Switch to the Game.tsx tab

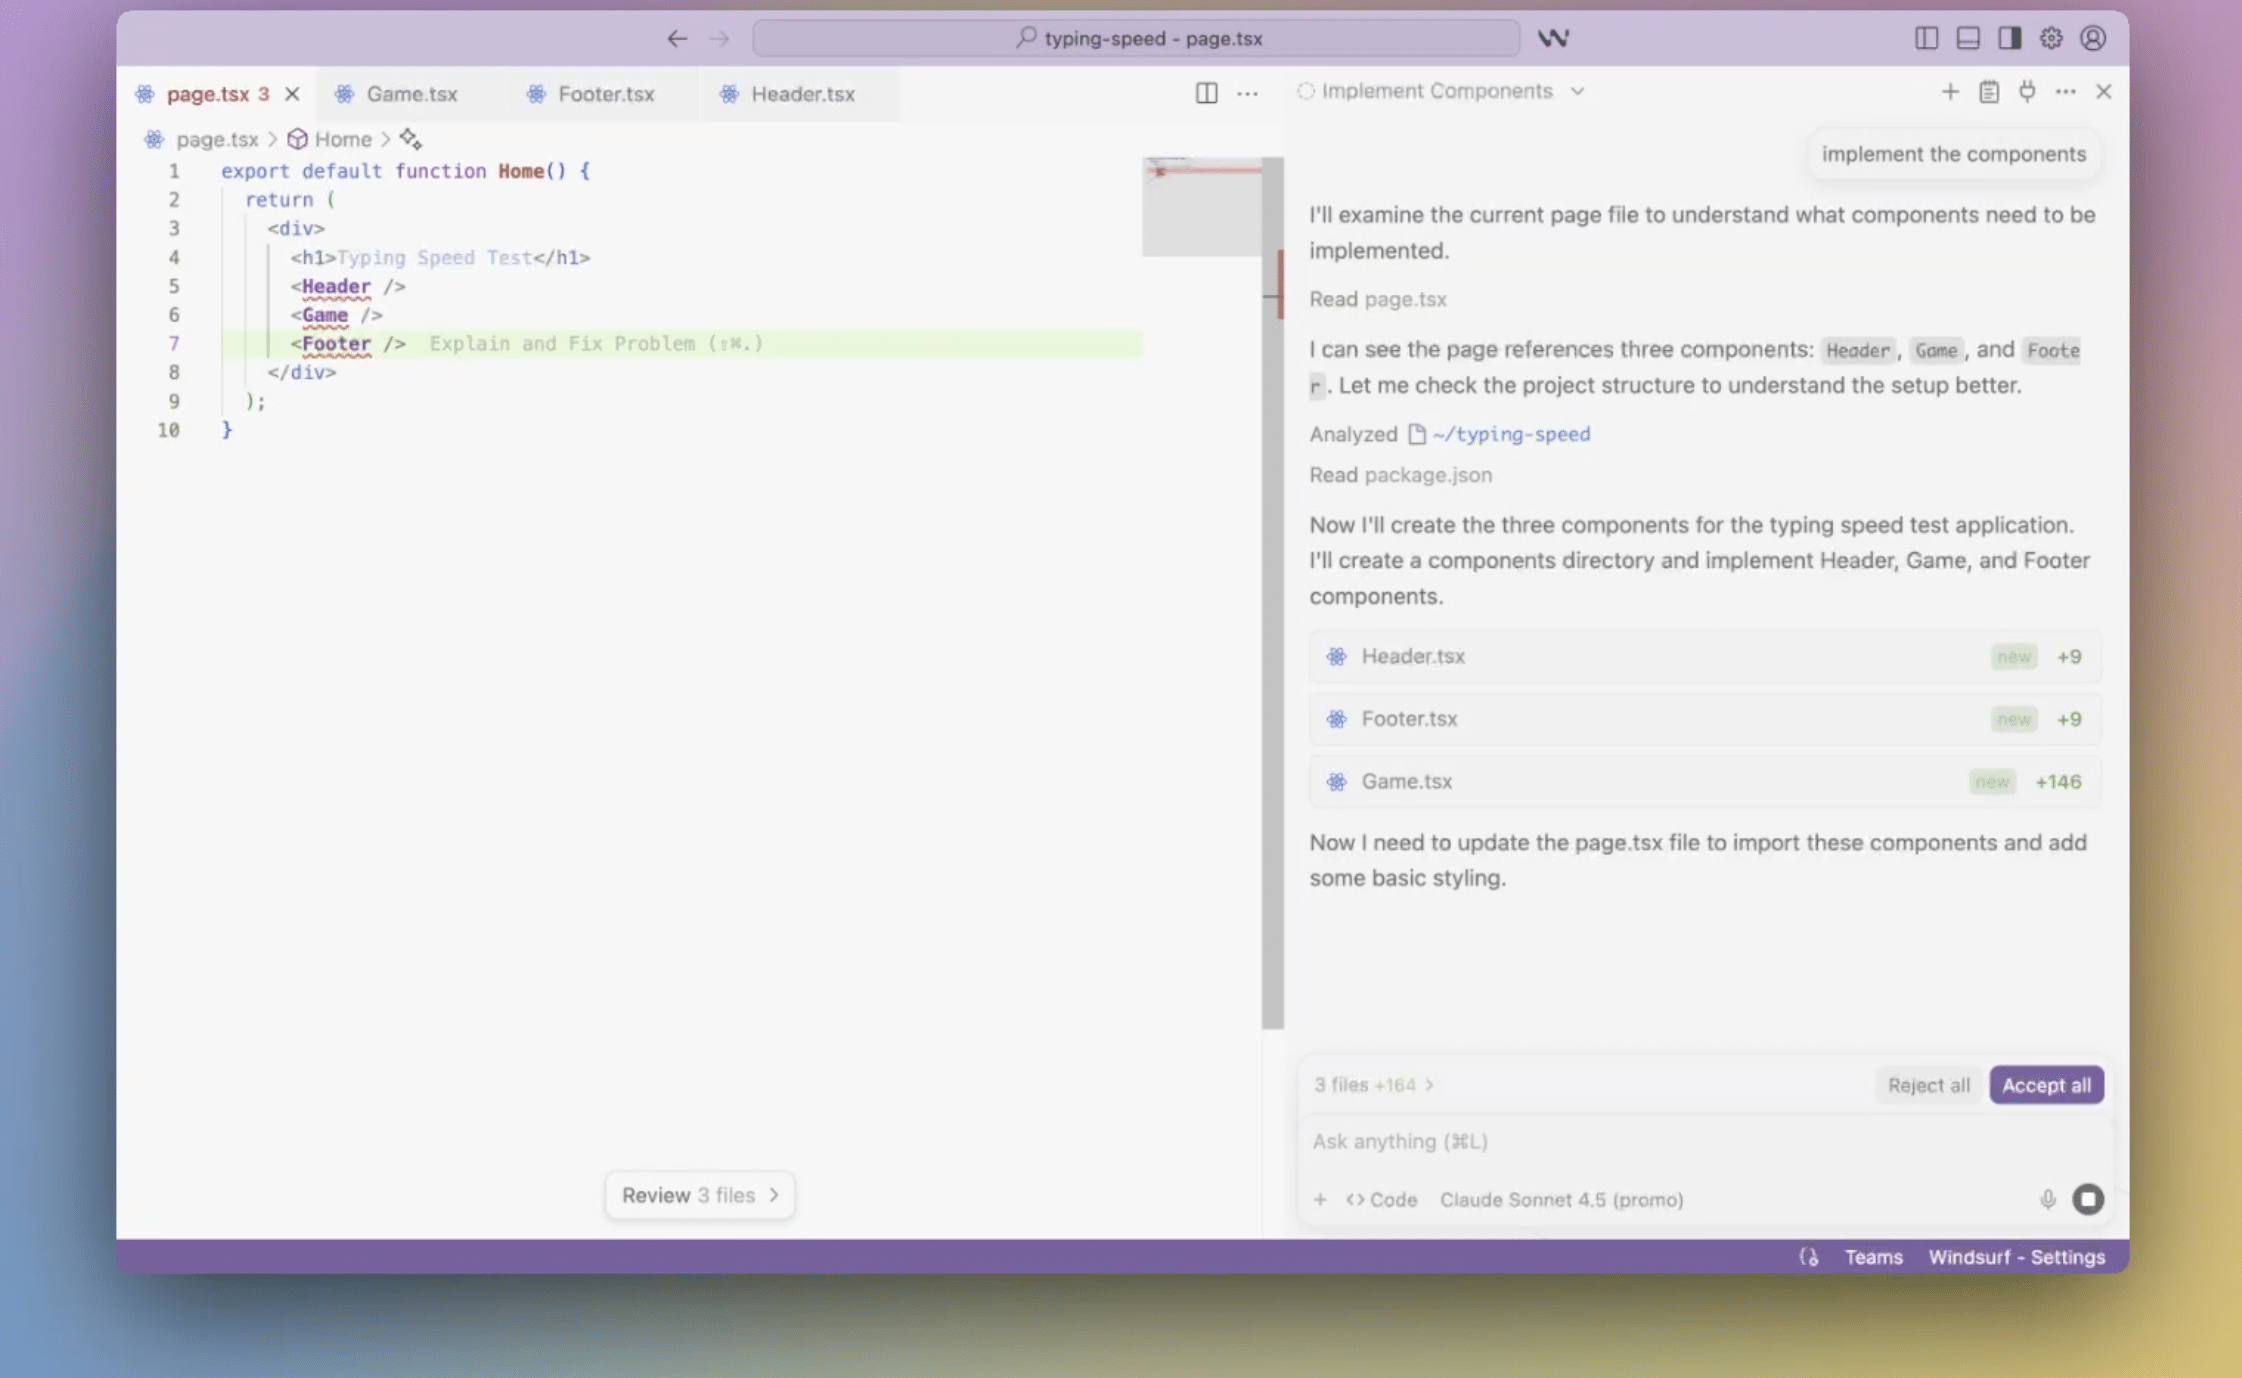411,94
